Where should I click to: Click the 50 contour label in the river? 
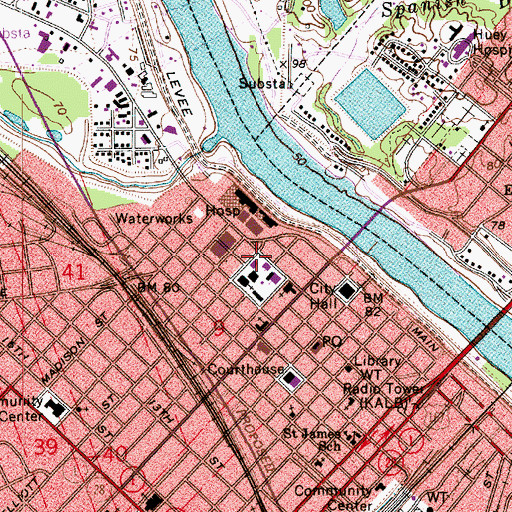tap(300, 159)
